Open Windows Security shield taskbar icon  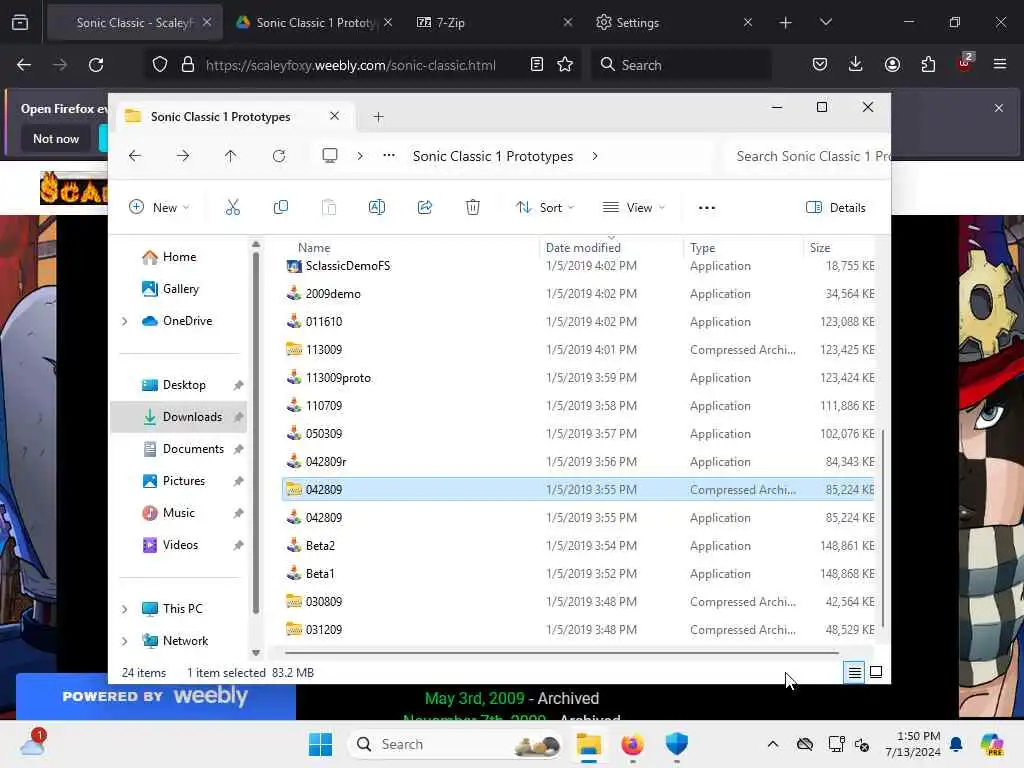(x=677, y=744)
